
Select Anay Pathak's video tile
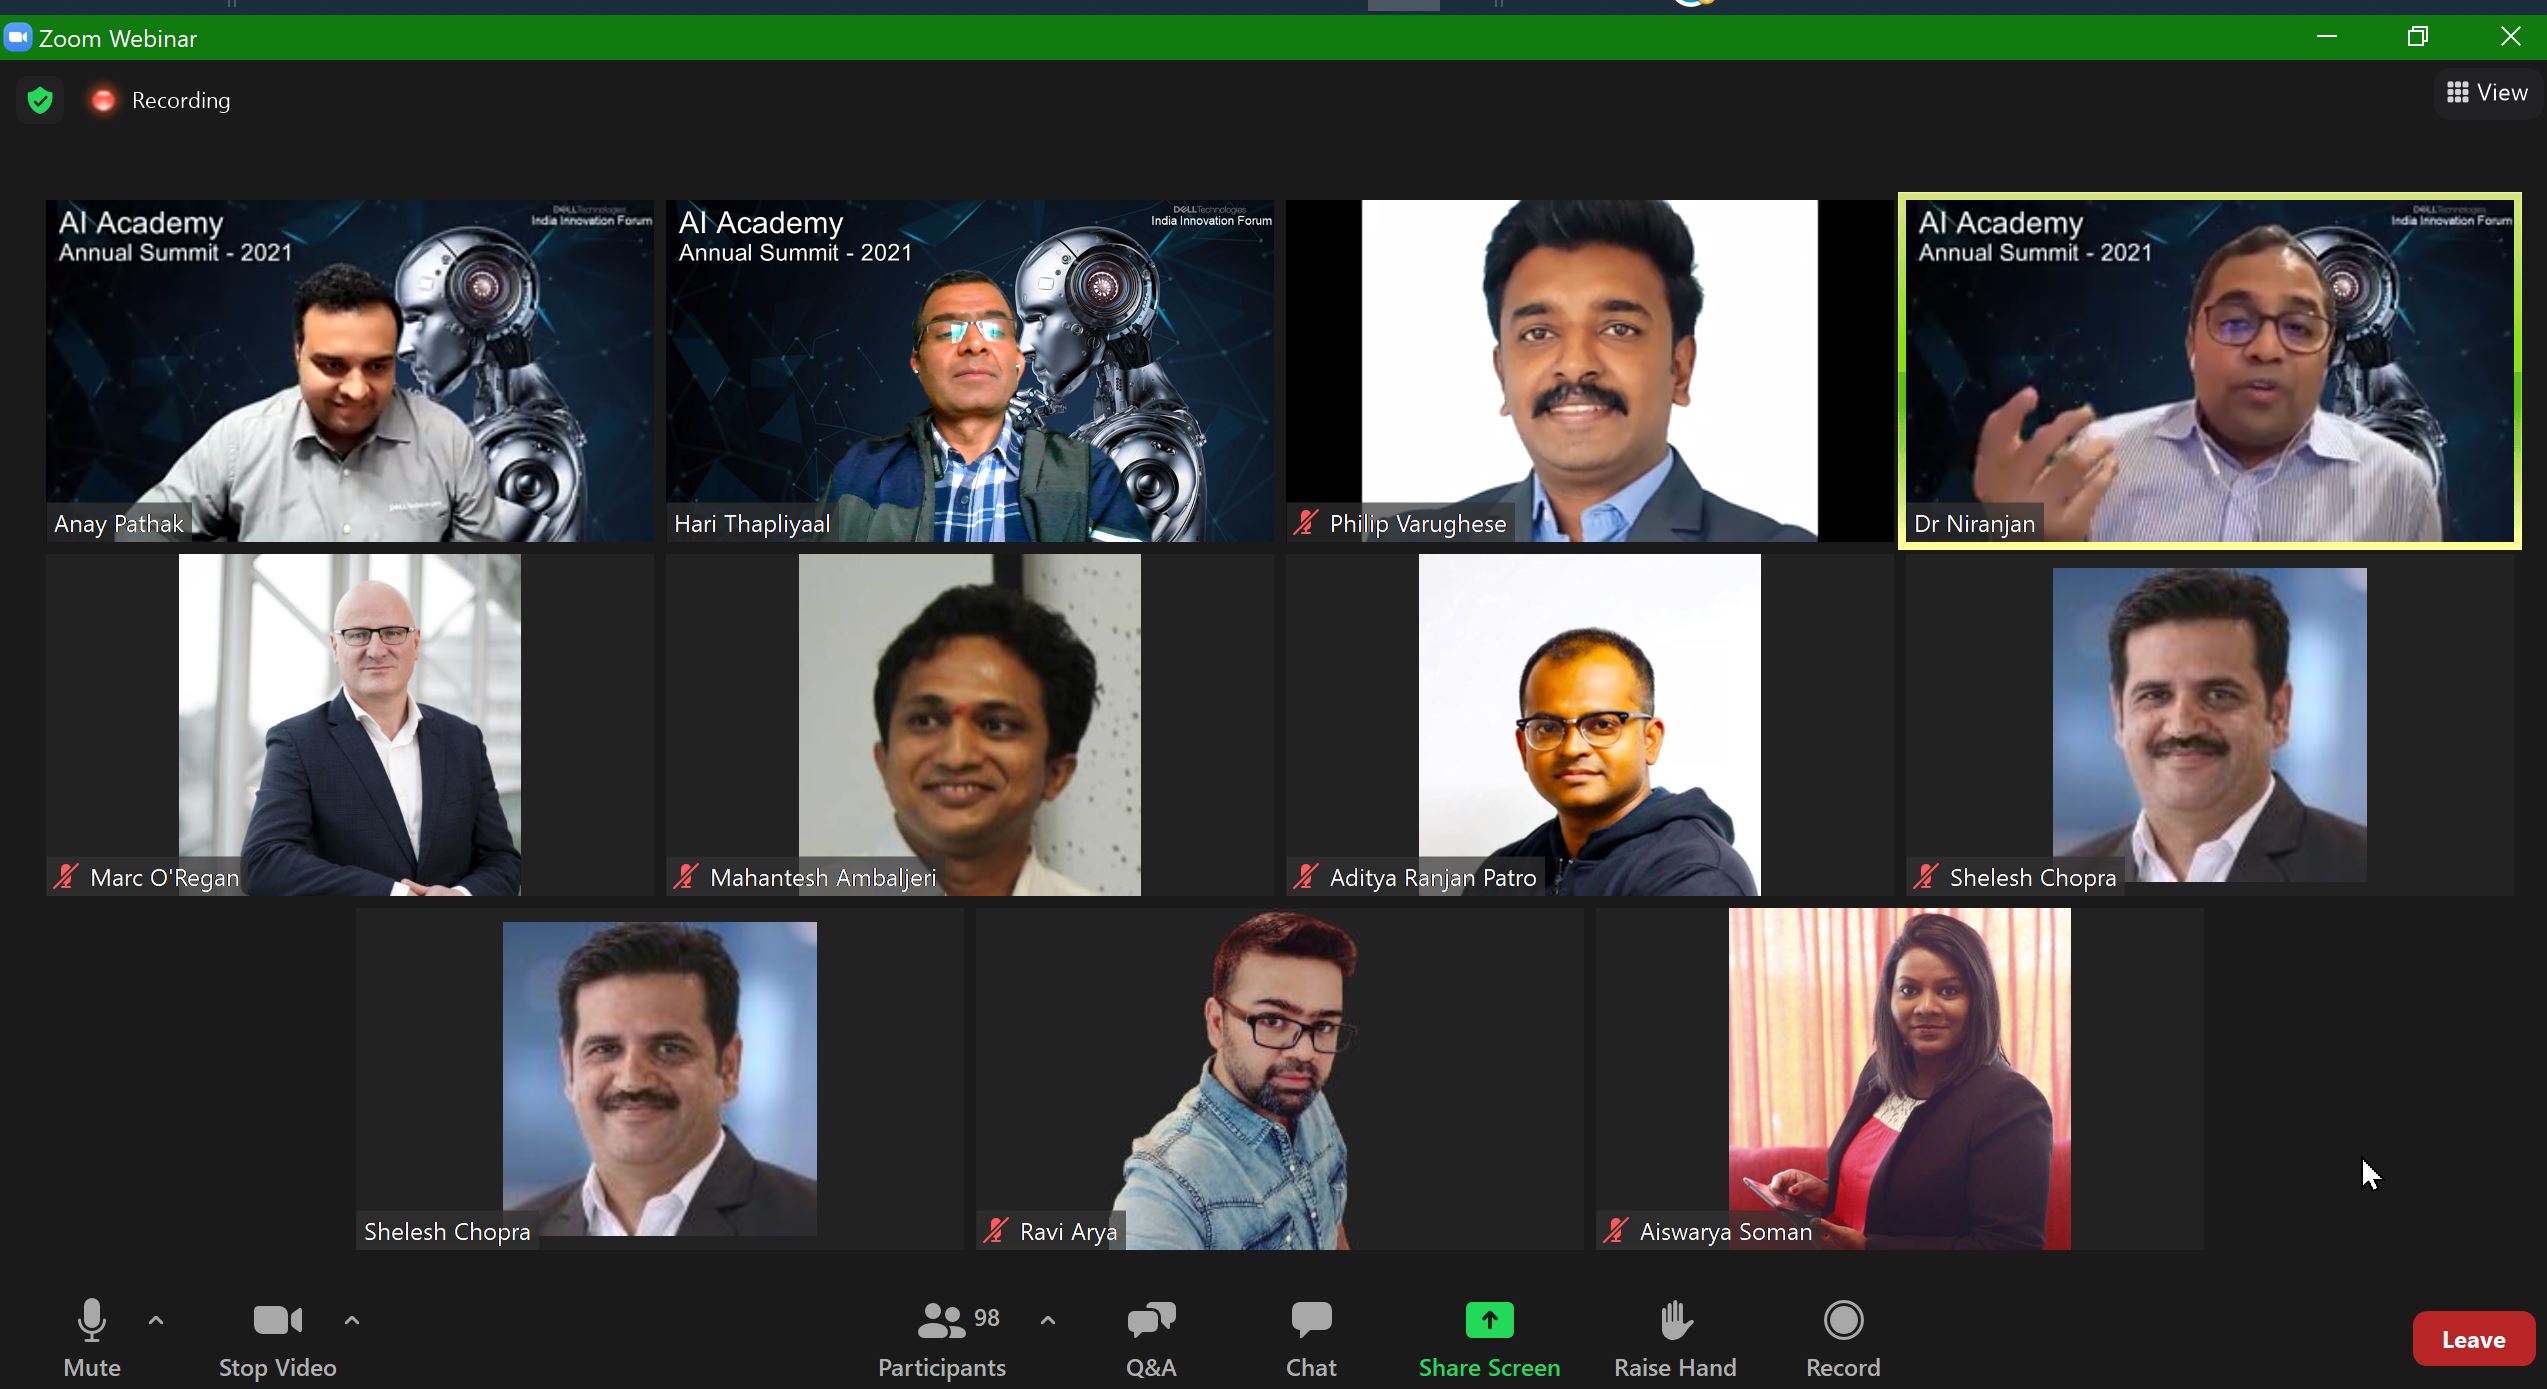click(350, 371)
